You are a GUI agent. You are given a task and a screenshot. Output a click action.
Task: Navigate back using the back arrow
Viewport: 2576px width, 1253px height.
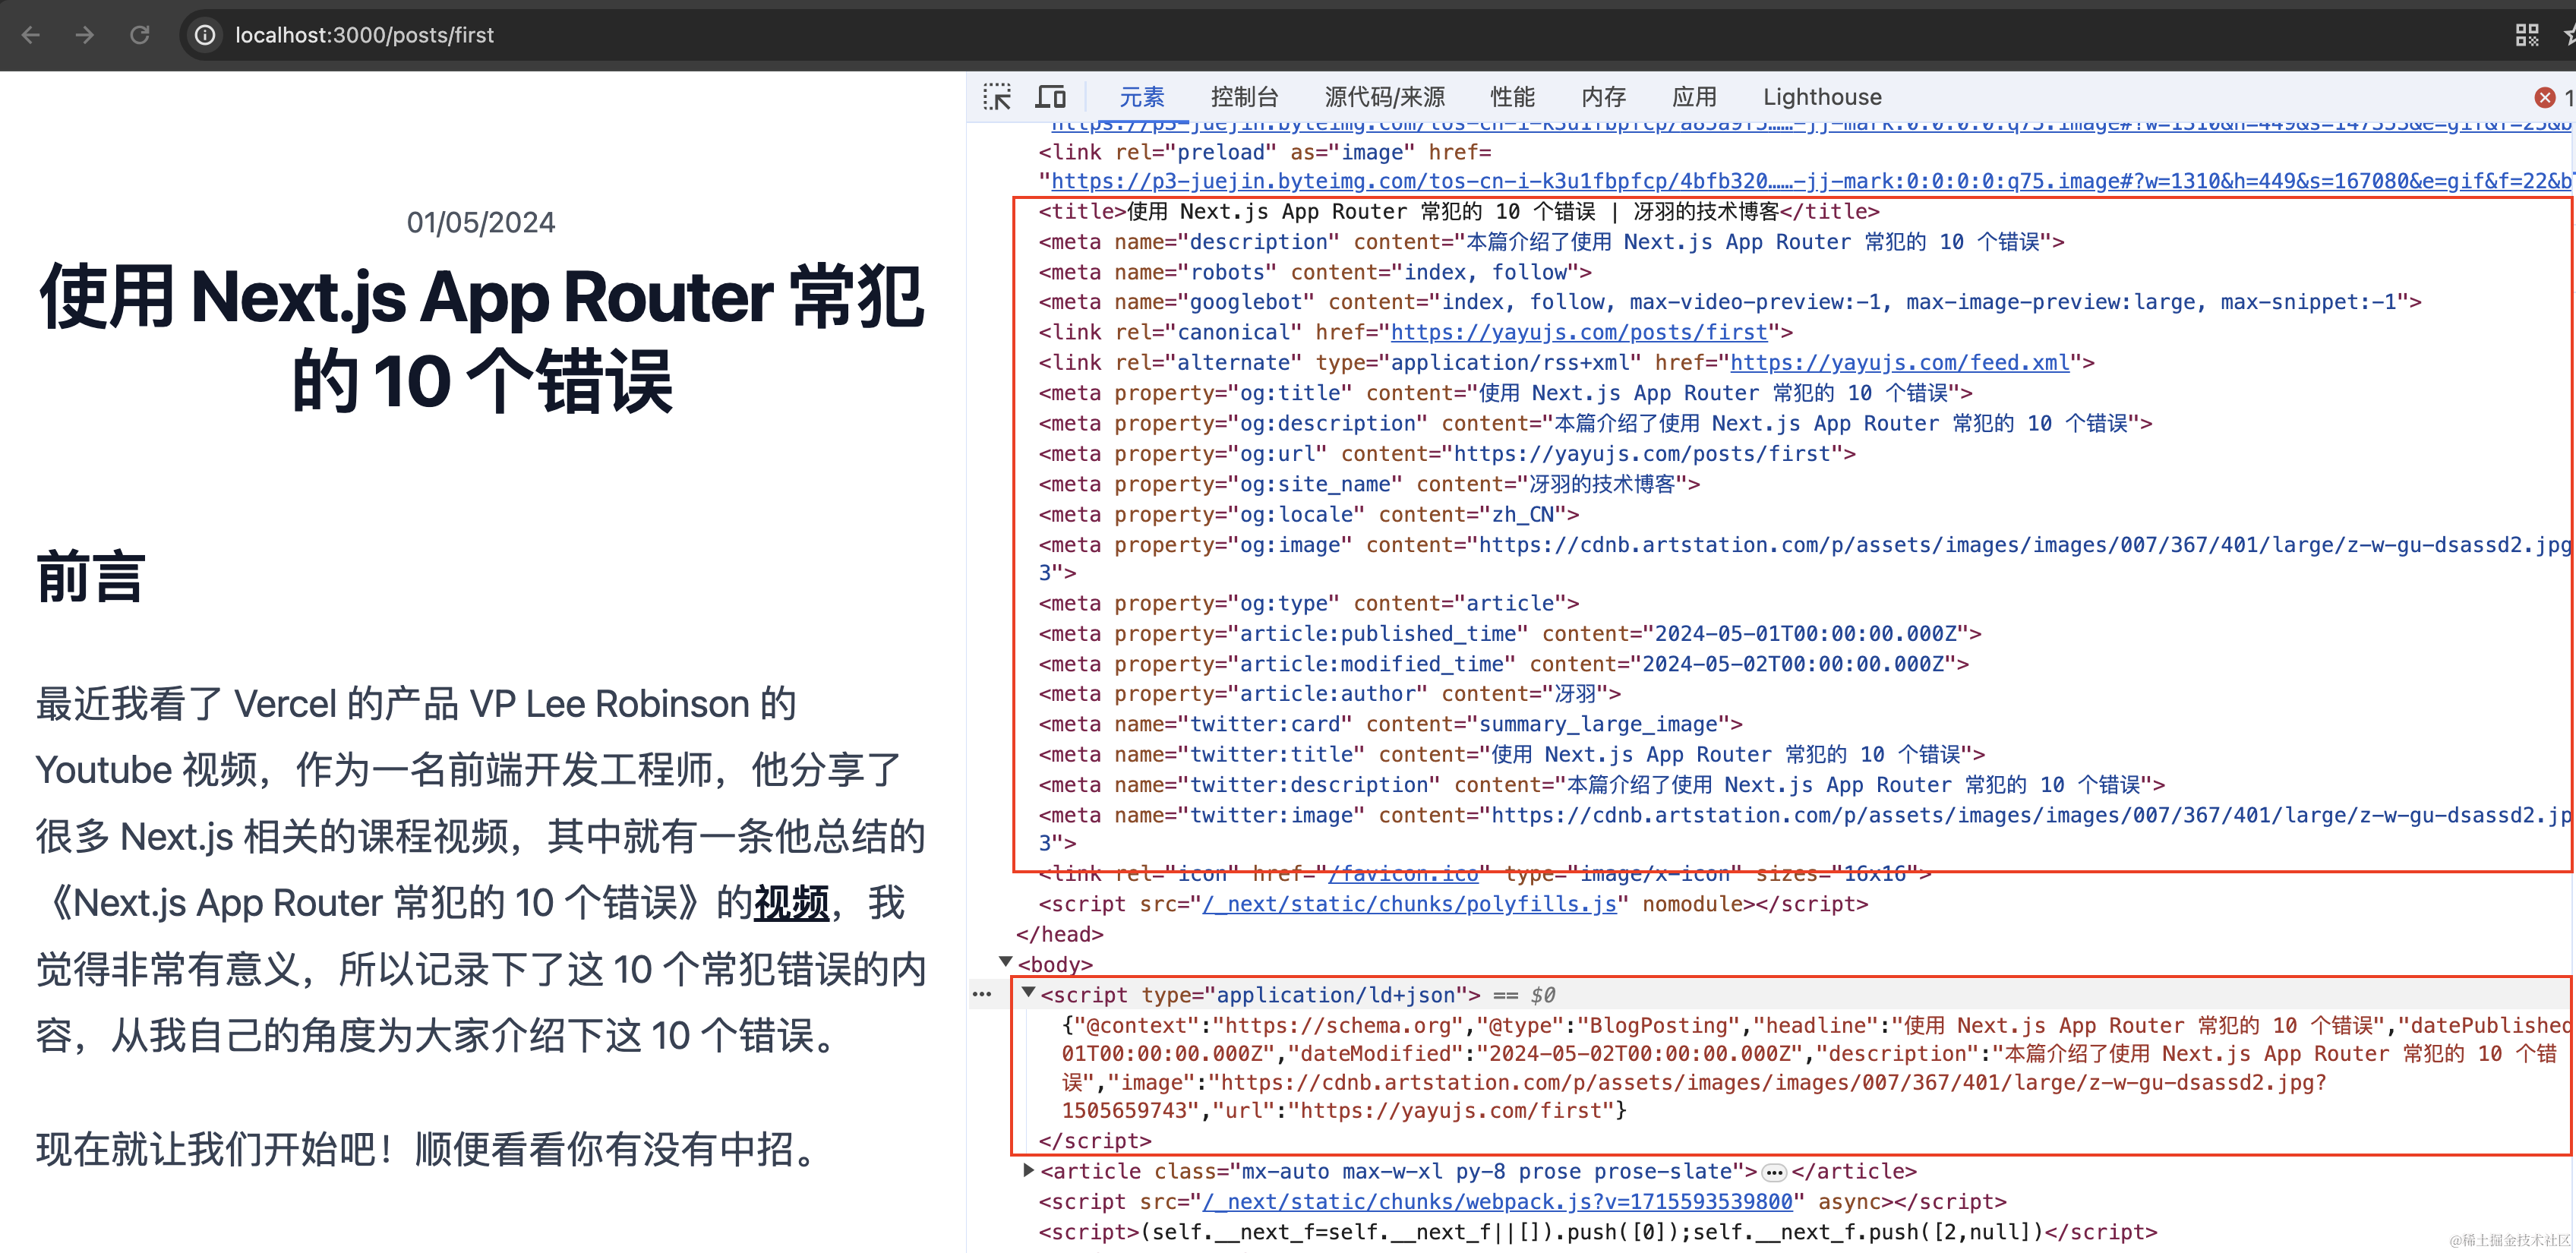[30, 34]
